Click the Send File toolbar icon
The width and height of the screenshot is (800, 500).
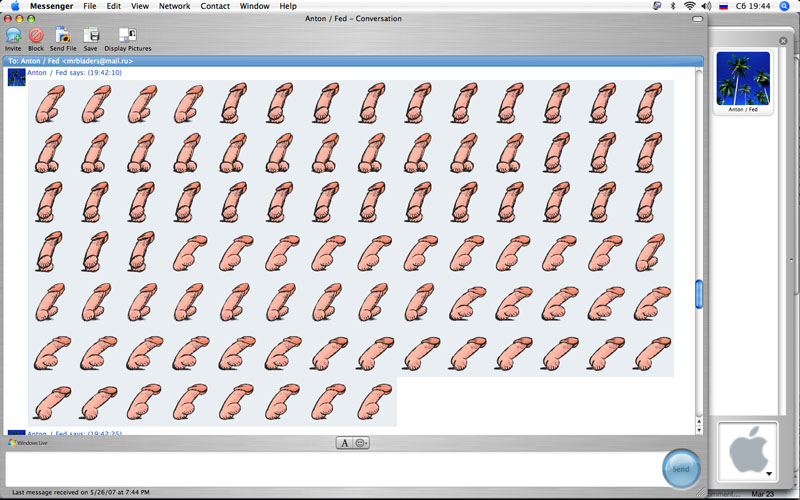63,36
